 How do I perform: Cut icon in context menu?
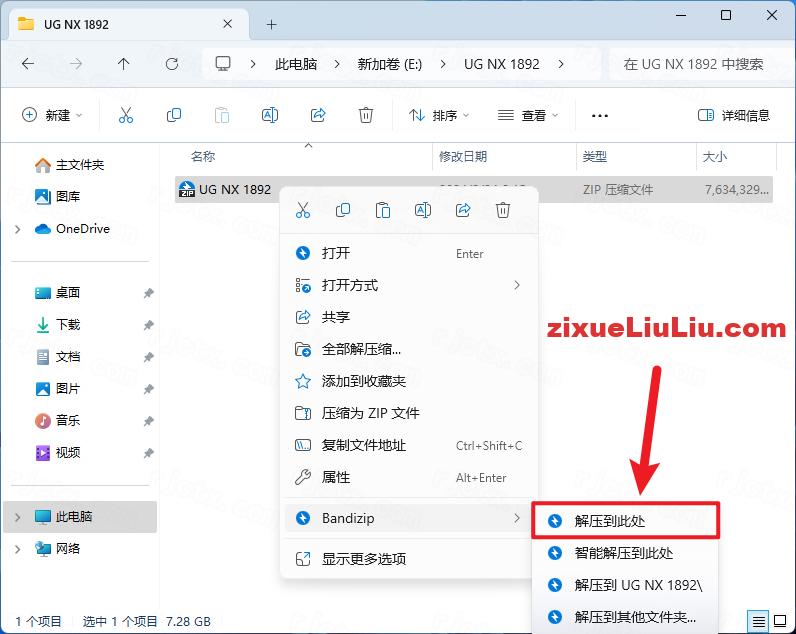click(303, 210)
